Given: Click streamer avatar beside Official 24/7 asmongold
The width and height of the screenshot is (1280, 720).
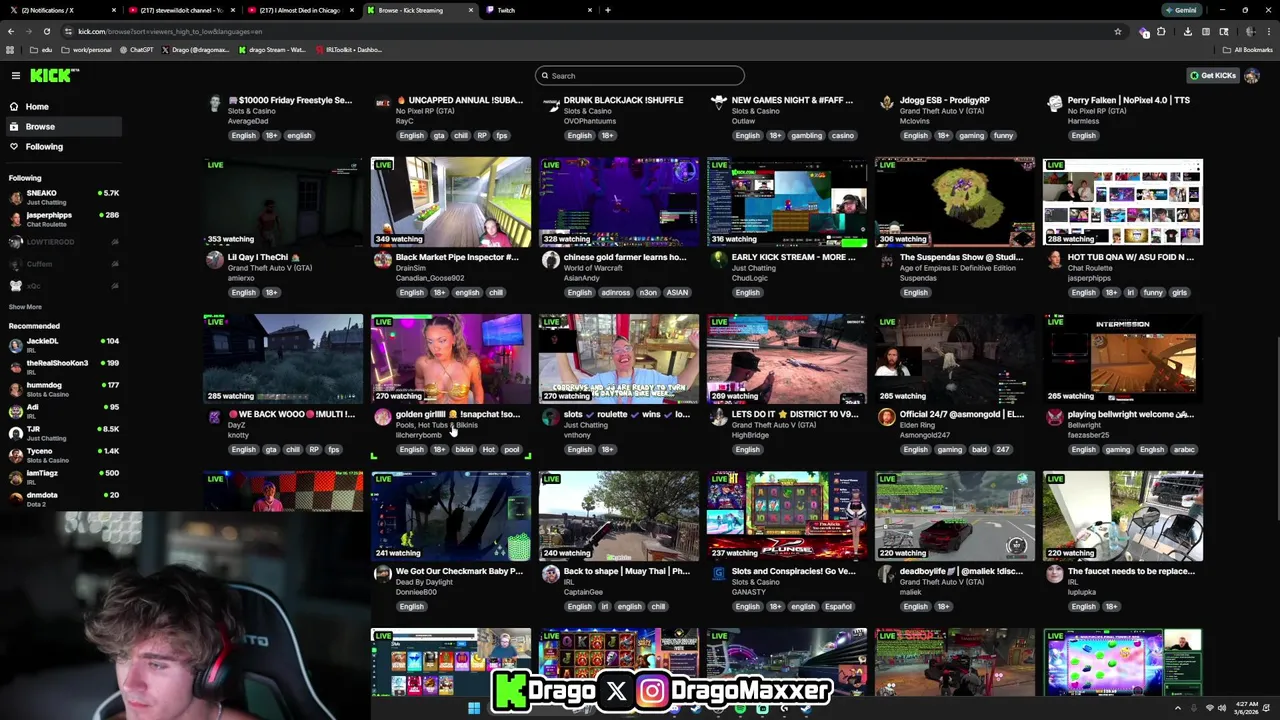Looking at the screenshot, I should (x=886, y=417).
